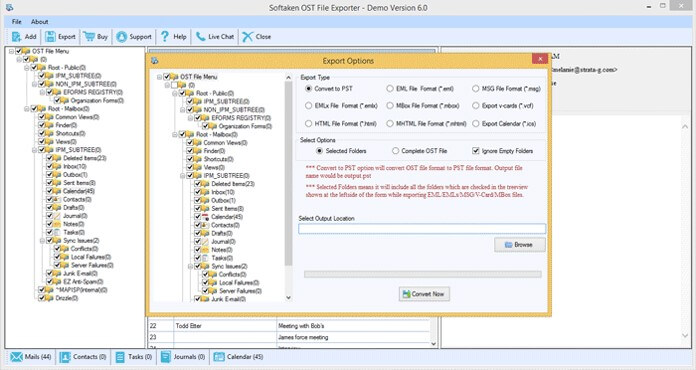Image resolution: width=696 pixels, height=370 pixels.
Task: Click the Add file toolbar icon
Action: (x=16, y=37)
